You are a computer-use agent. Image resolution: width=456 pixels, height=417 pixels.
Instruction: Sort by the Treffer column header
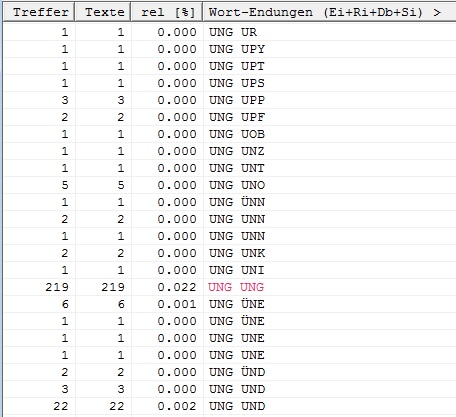pos(39,12)
